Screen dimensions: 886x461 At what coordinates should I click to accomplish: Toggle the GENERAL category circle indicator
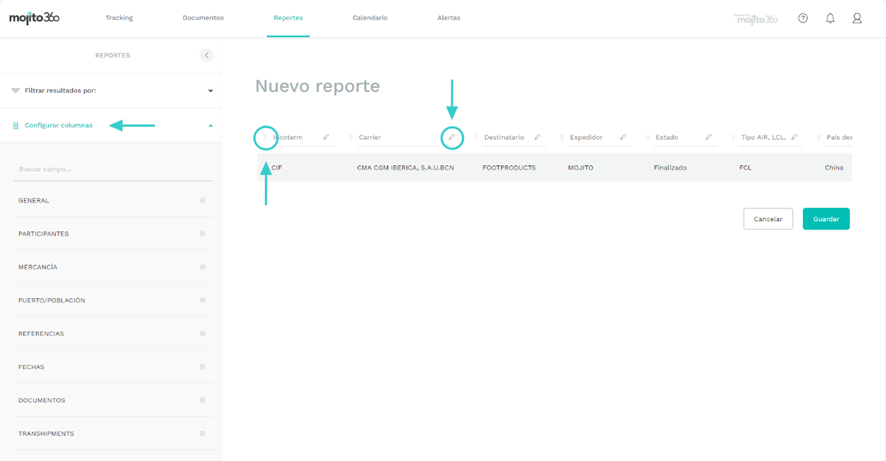pyautogui.click(x=202, y=201)
